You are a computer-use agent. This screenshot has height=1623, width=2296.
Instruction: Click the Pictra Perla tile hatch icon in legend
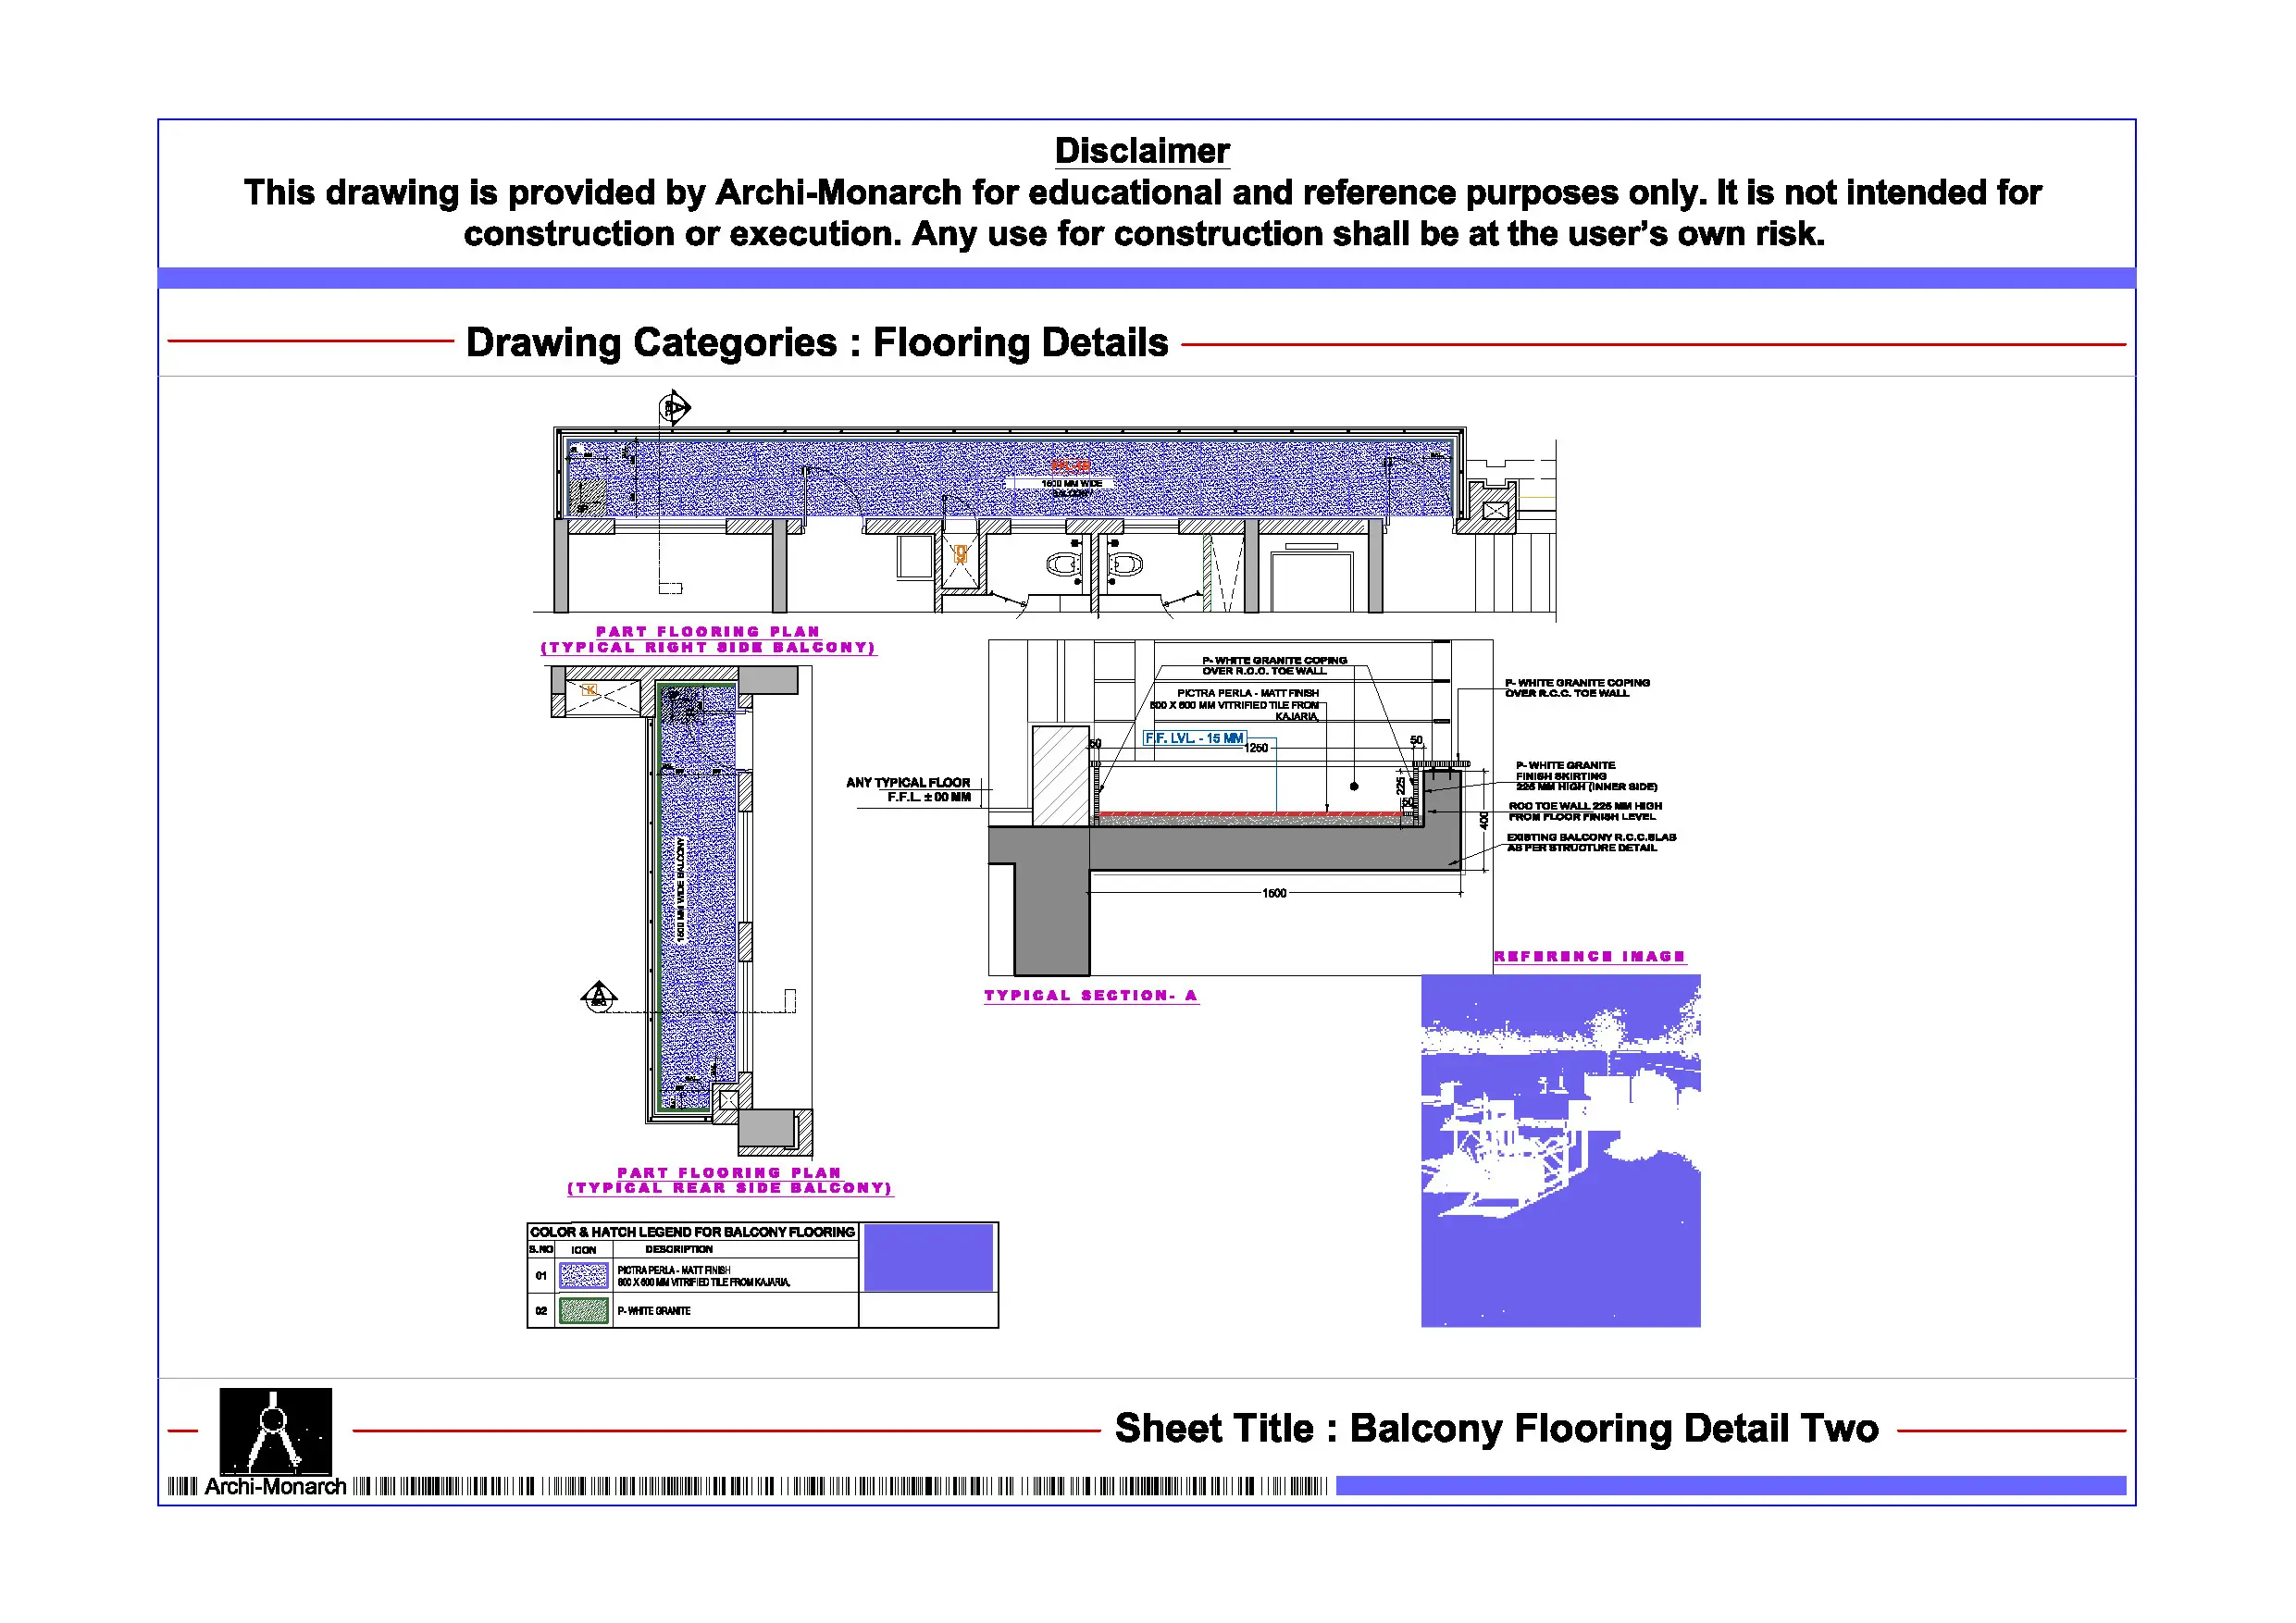pyautogui.click(x=584, y=1275)
